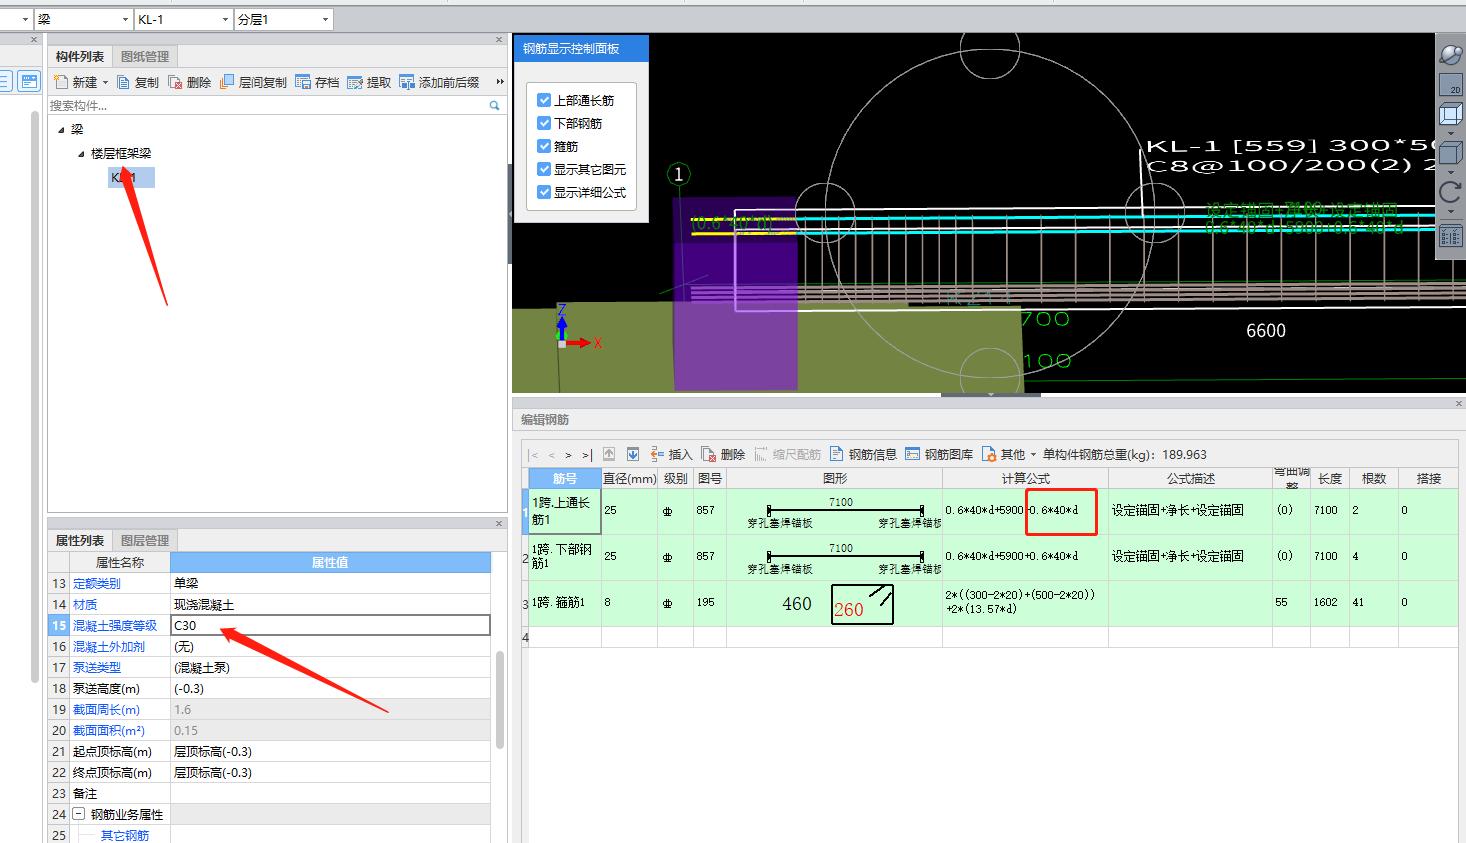Click the 存档 archive icon

303,82
